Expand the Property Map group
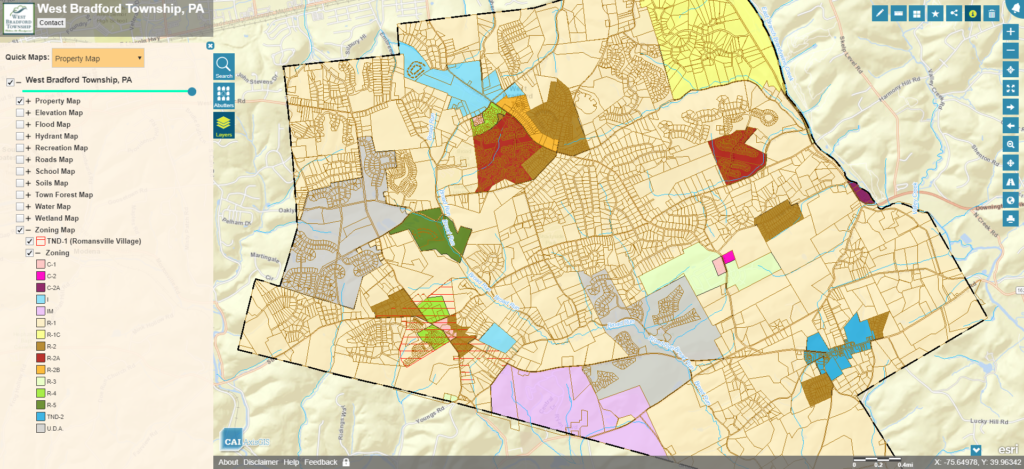Image resolution: width=1024 pixels, height=469 pixels. tap(29, 101)
